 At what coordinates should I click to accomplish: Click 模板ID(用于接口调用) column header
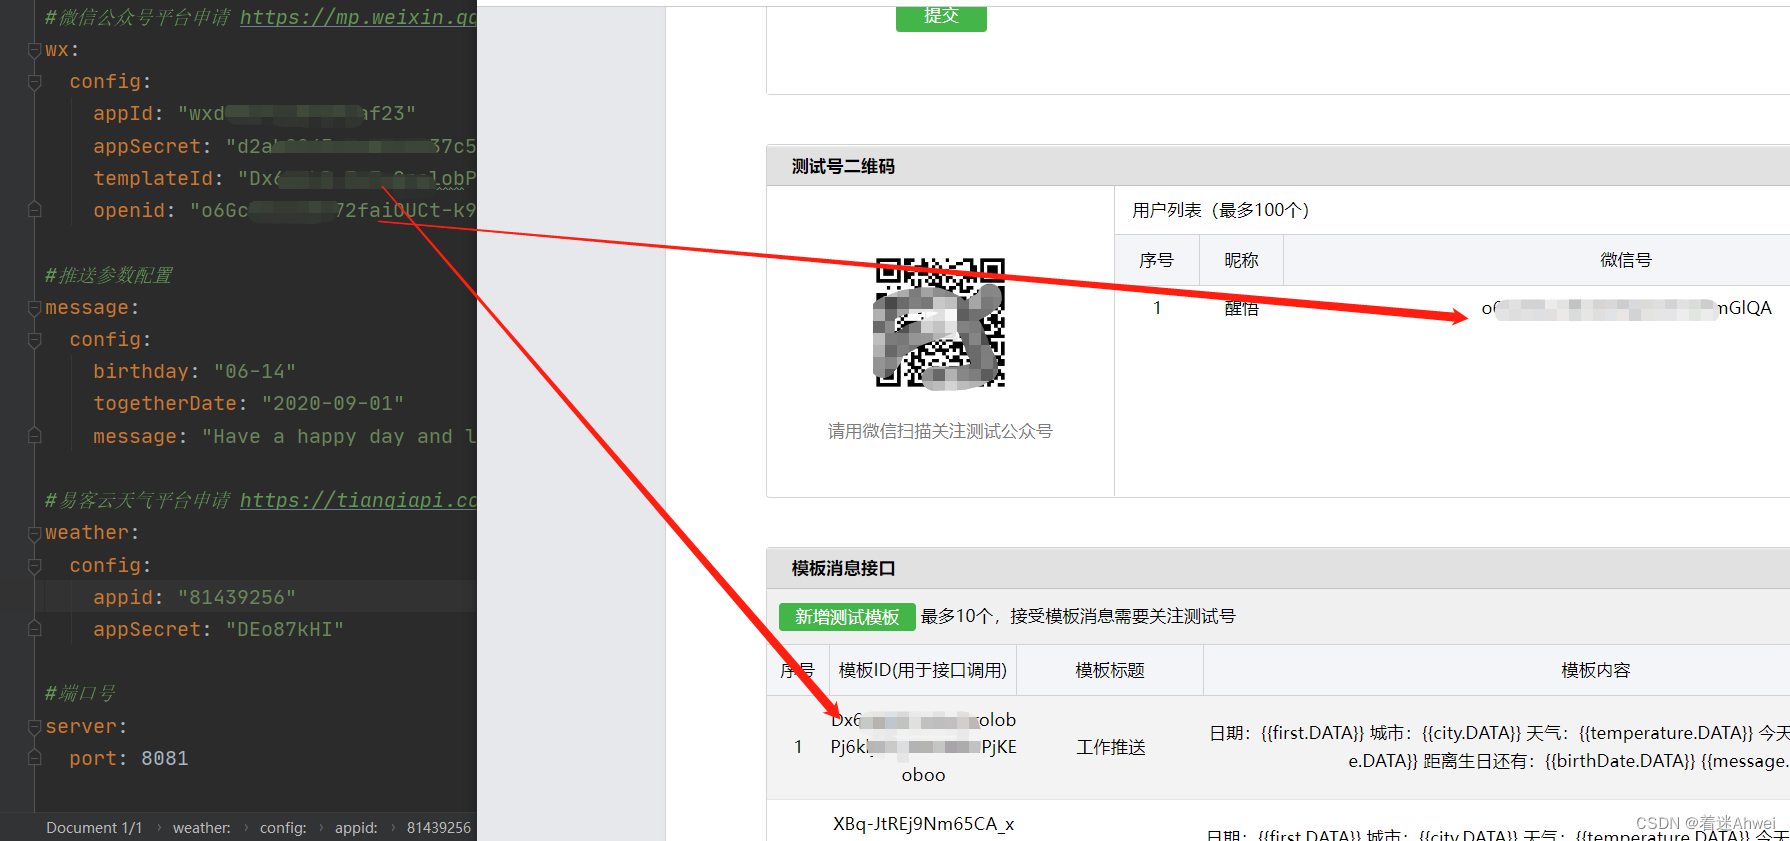click(923, 670)
